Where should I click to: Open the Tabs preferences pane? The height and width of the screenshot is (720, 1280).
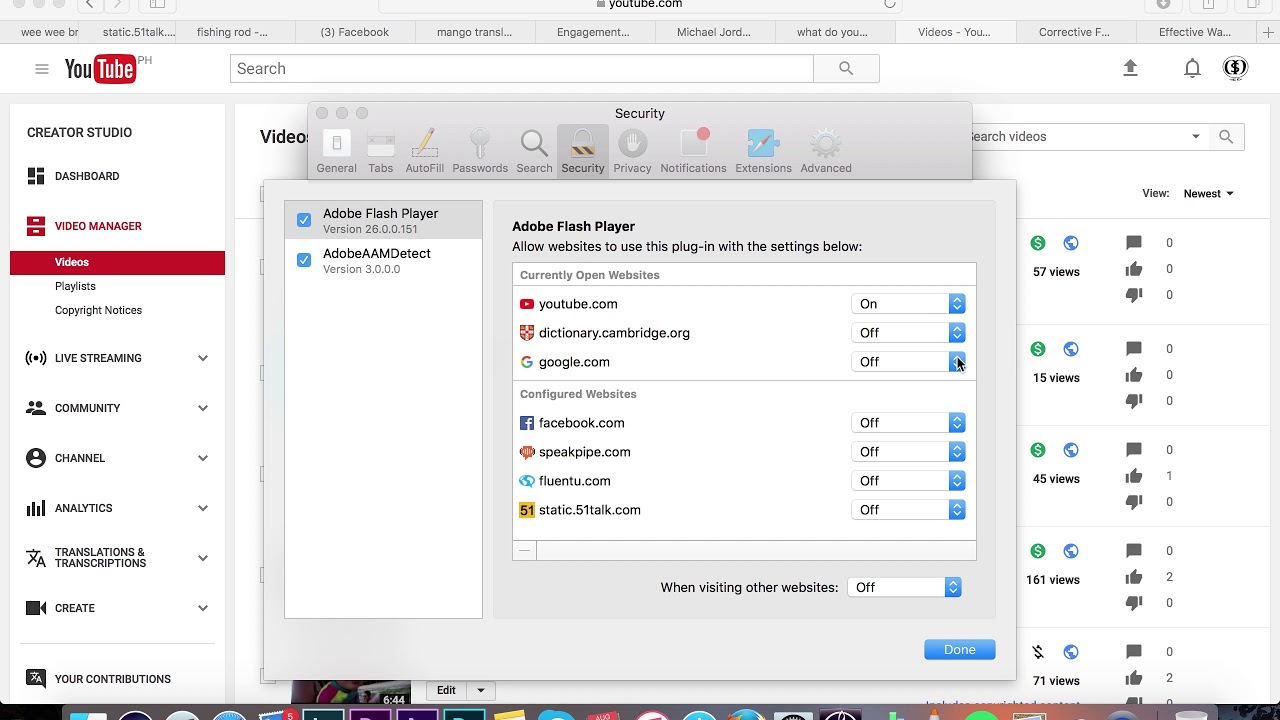[380, 152]
